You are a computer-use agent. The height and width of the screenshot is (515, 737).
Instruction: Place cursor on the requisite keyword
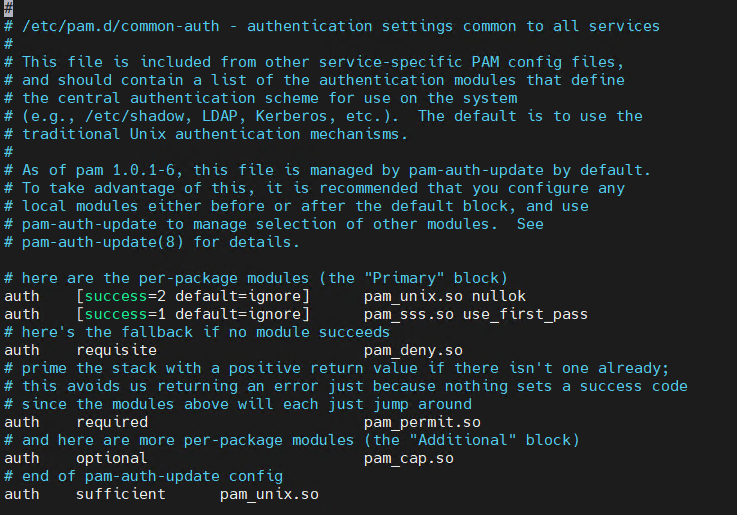tap(116, 350)
